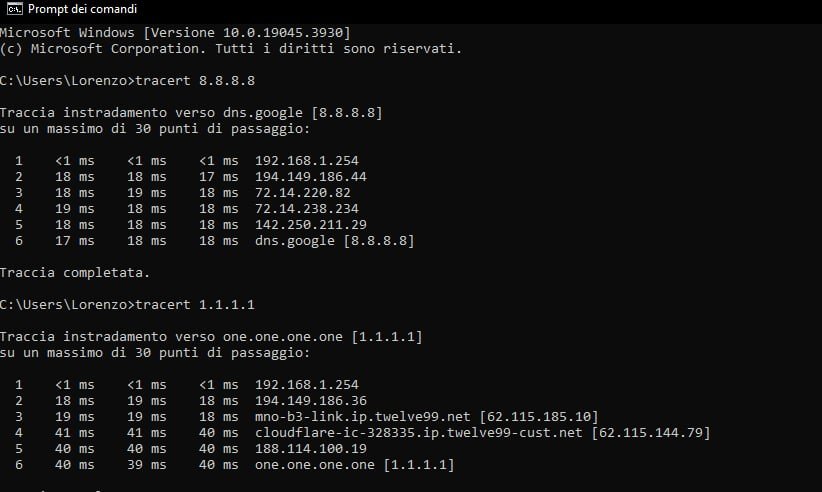The width and height of the screenshot is (822, 492).
Task: Select the IP address 194.149.186.44
Action: coord(311,177)
